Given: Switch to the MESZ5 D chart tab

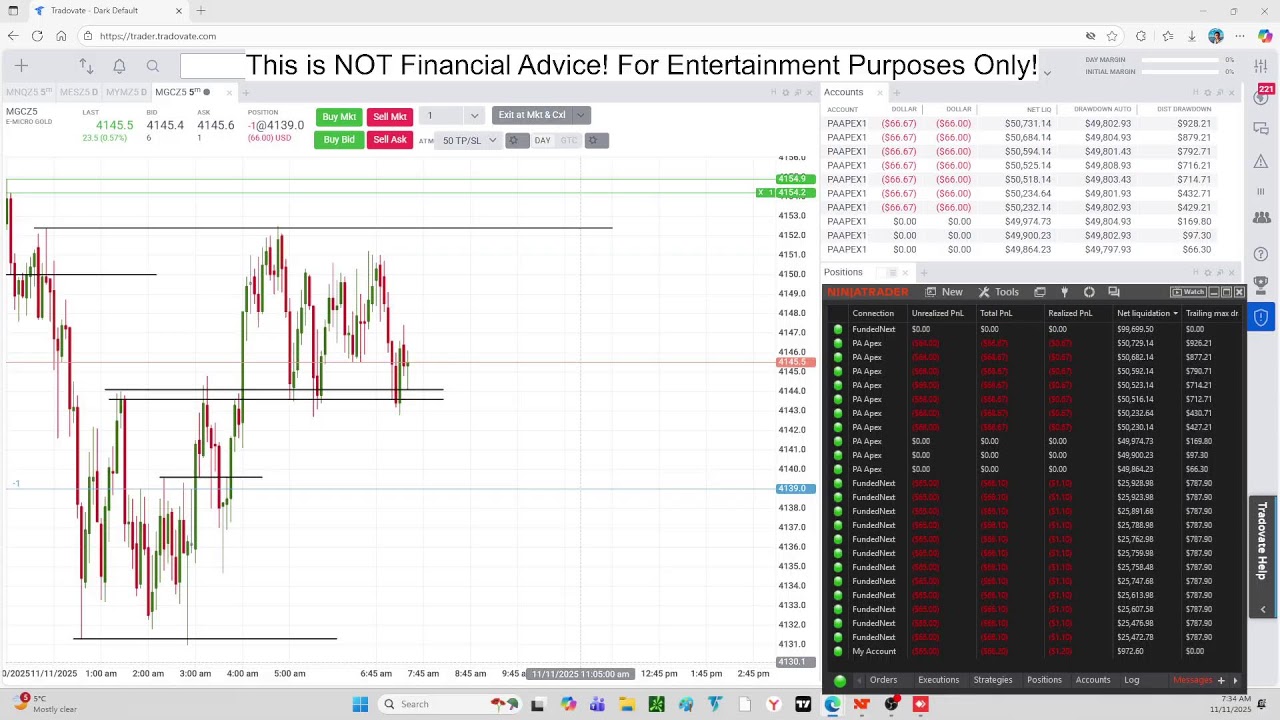Looking at the screenshot, I should (x=78, y=92).
